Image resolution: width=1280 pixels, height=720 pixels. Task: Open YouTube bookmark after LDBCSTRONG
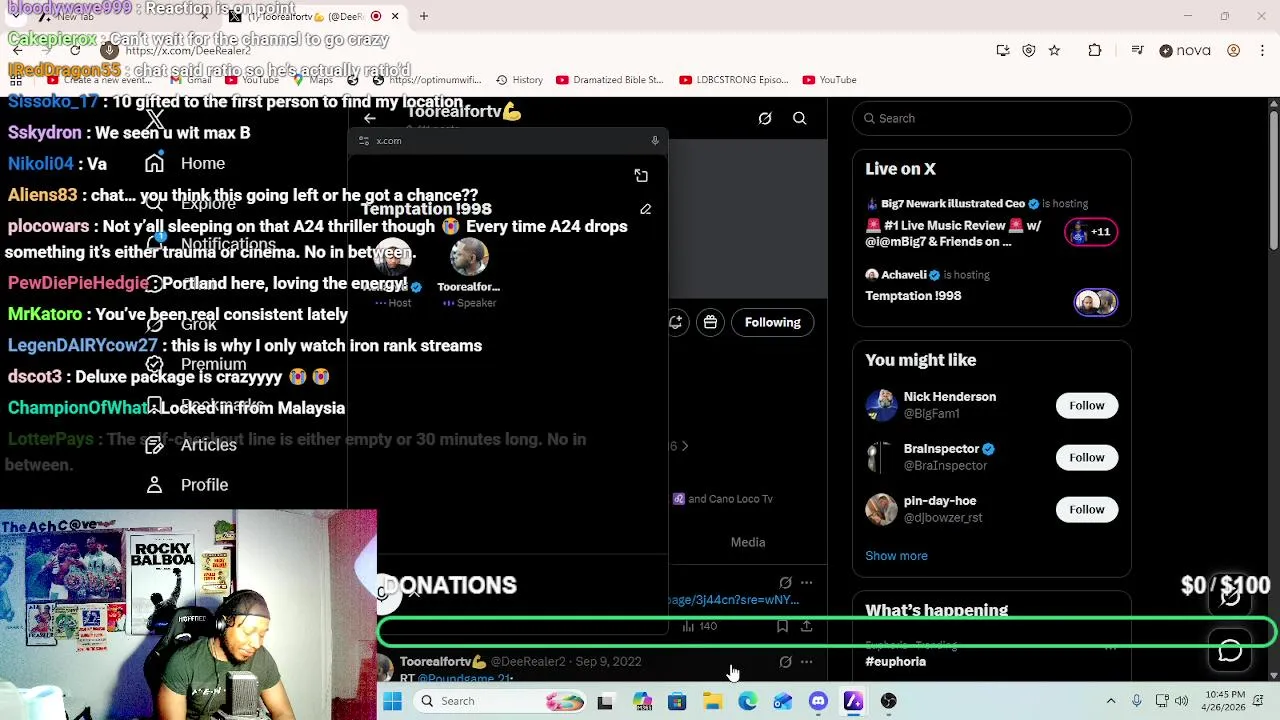pyautogui.click(x=829, y=80)
